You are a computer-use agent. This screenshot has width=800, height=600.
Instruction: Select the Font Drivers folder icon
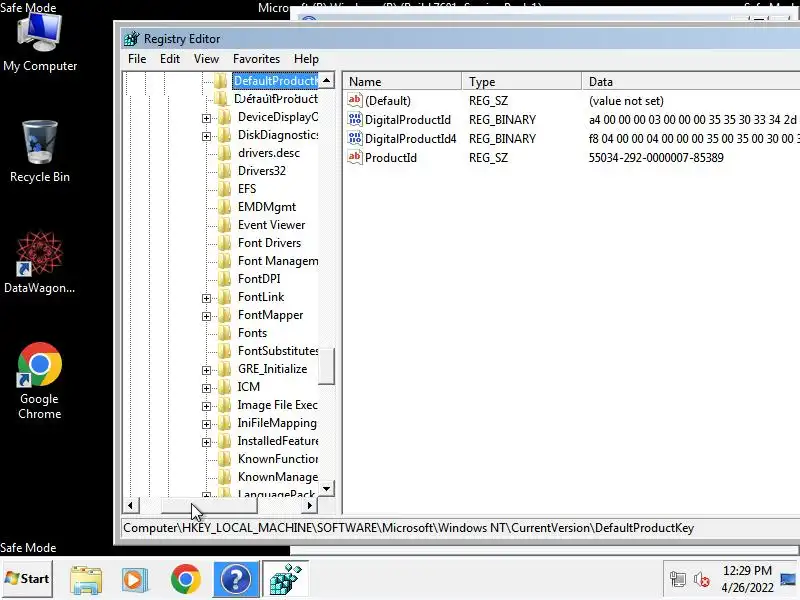[x=224, y=243]
